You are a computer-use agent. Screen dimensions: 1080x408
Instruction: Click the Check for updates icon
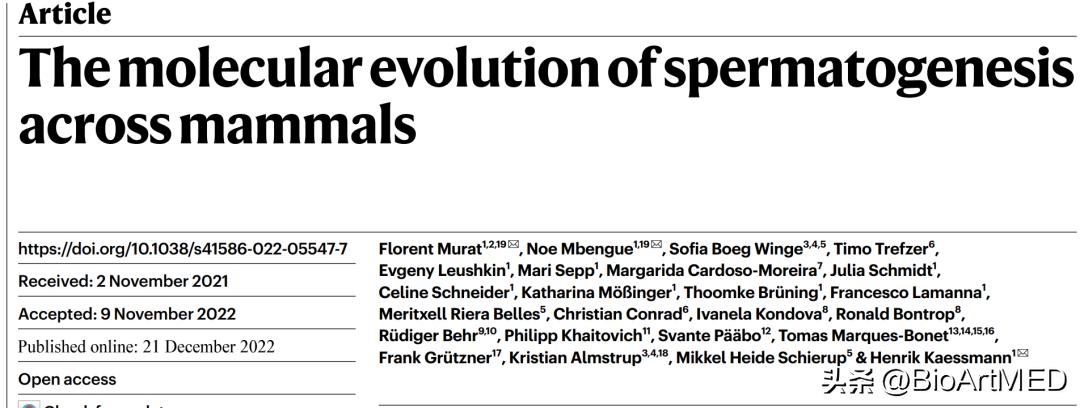28,404
